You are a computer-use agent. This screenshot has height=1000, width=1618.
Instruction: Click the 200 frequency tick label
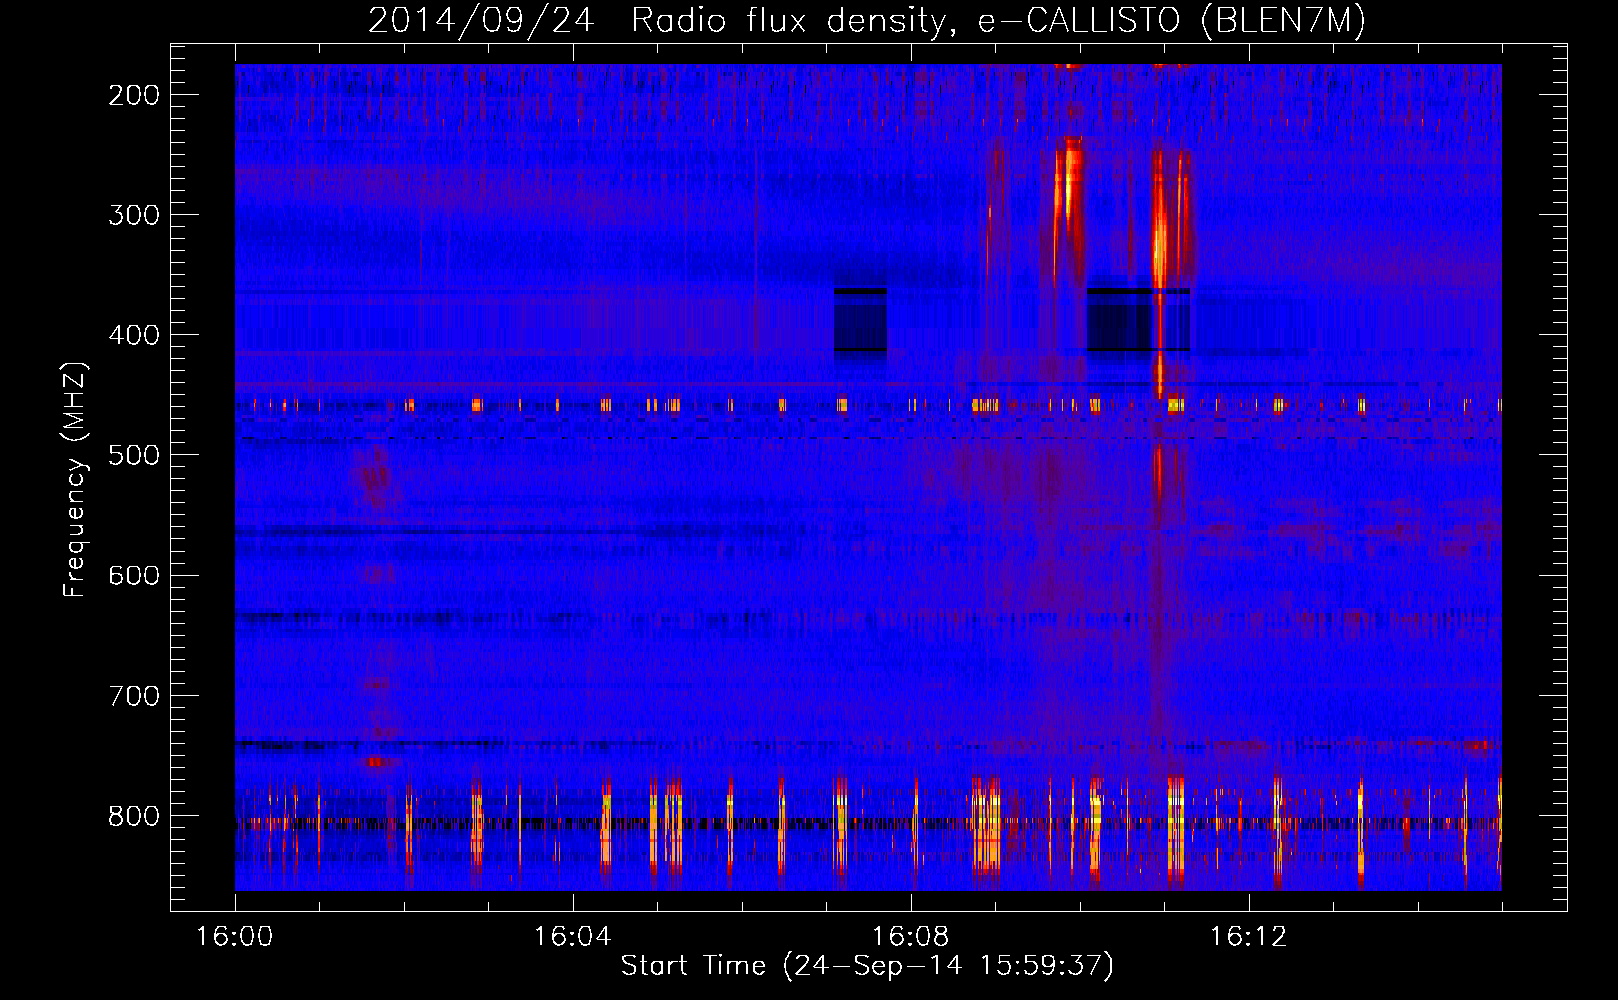point(134,95)
